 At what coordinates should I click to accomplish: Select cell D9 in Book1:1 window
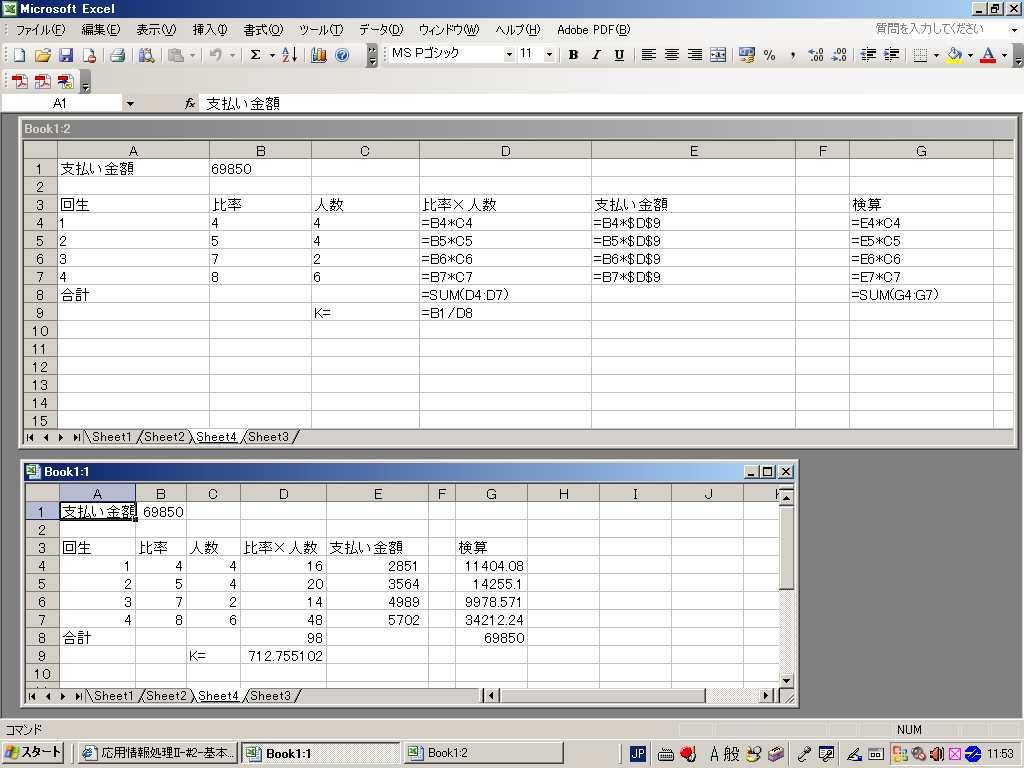(x=283, y=656)
